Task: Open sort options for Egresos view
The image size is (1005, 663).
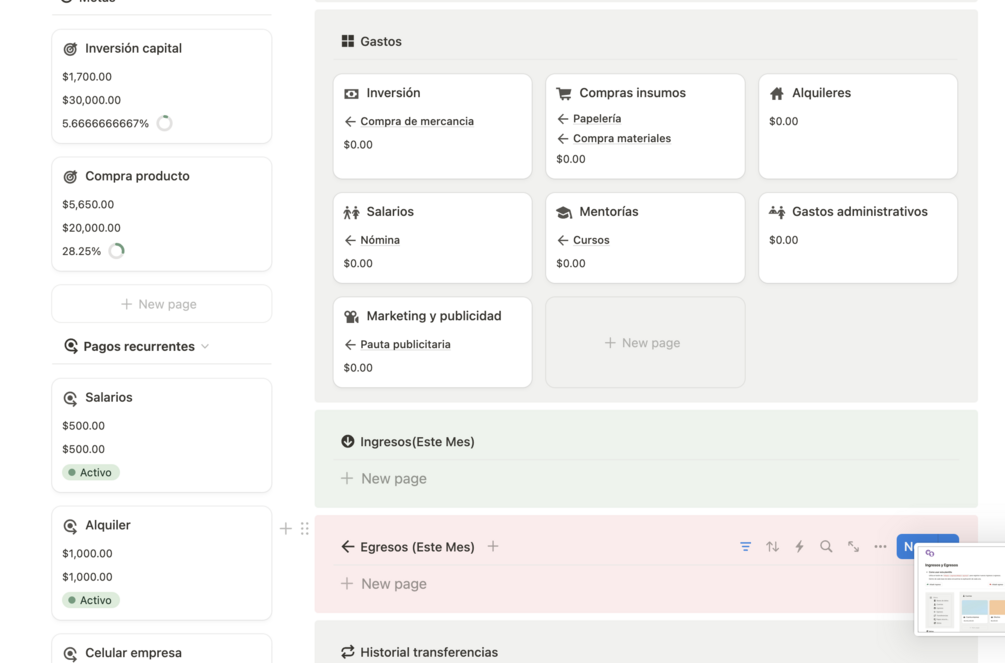Action: click(773, 547)
